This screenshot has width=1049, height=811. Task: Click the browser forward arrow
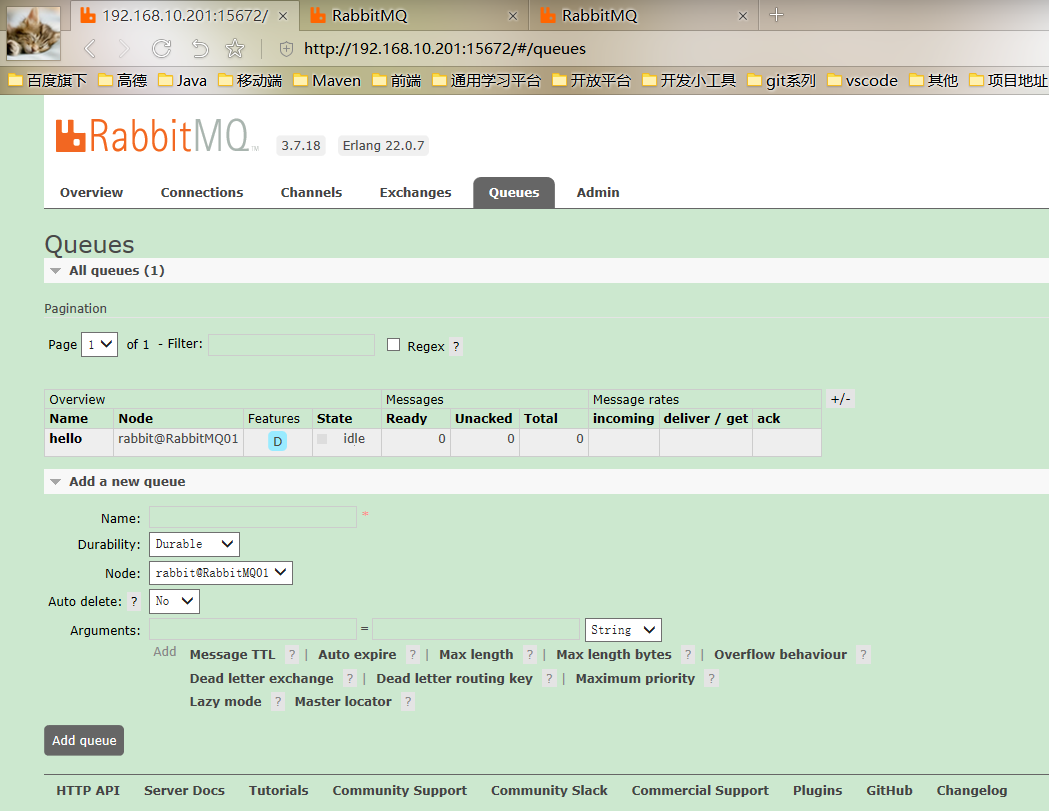[124, 49]
